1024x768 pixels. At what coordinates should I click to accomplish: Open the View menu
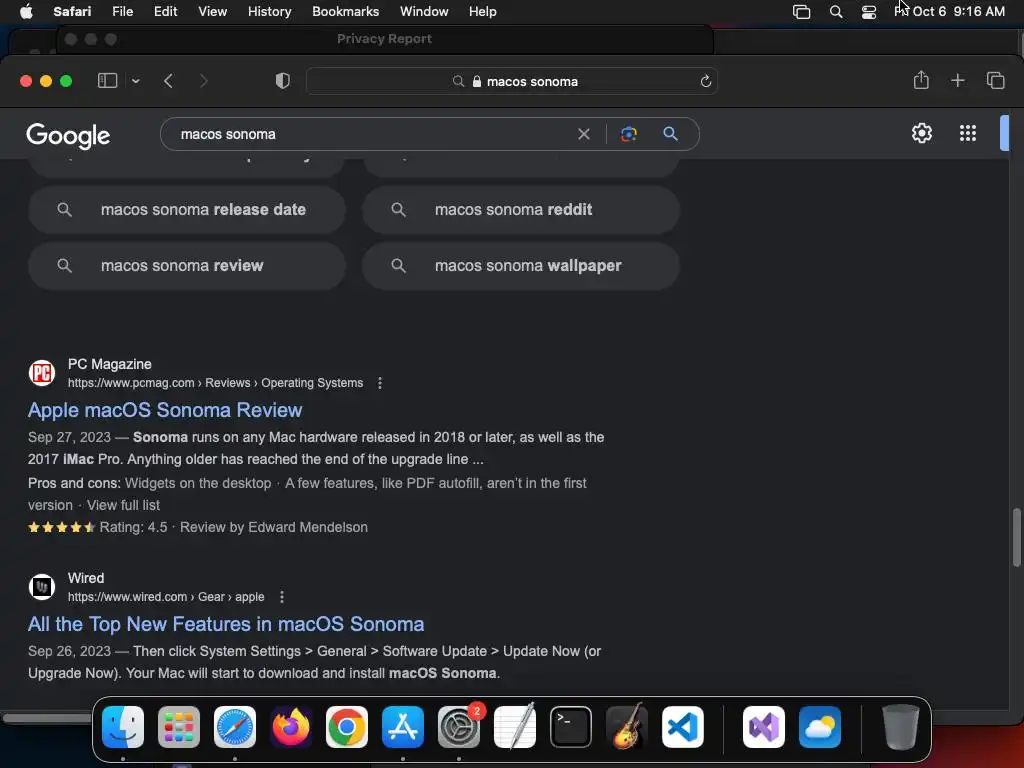click(212, 11)
